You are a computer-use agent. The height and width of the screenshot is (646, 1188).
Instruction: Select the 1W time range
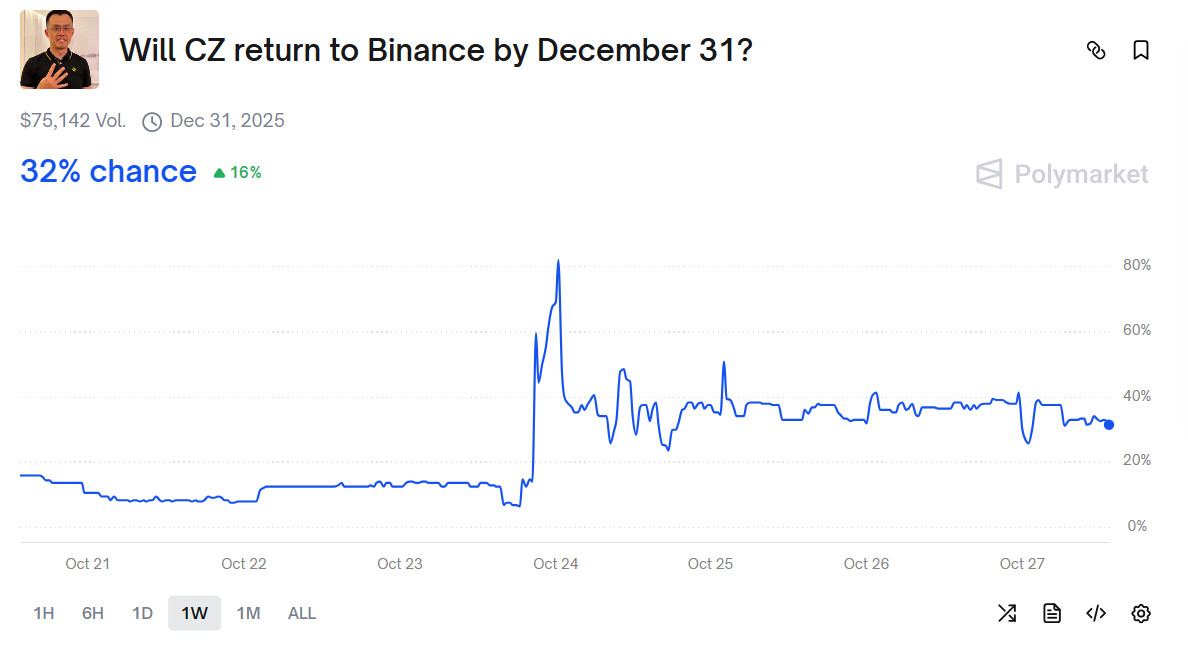coord(194,613)
